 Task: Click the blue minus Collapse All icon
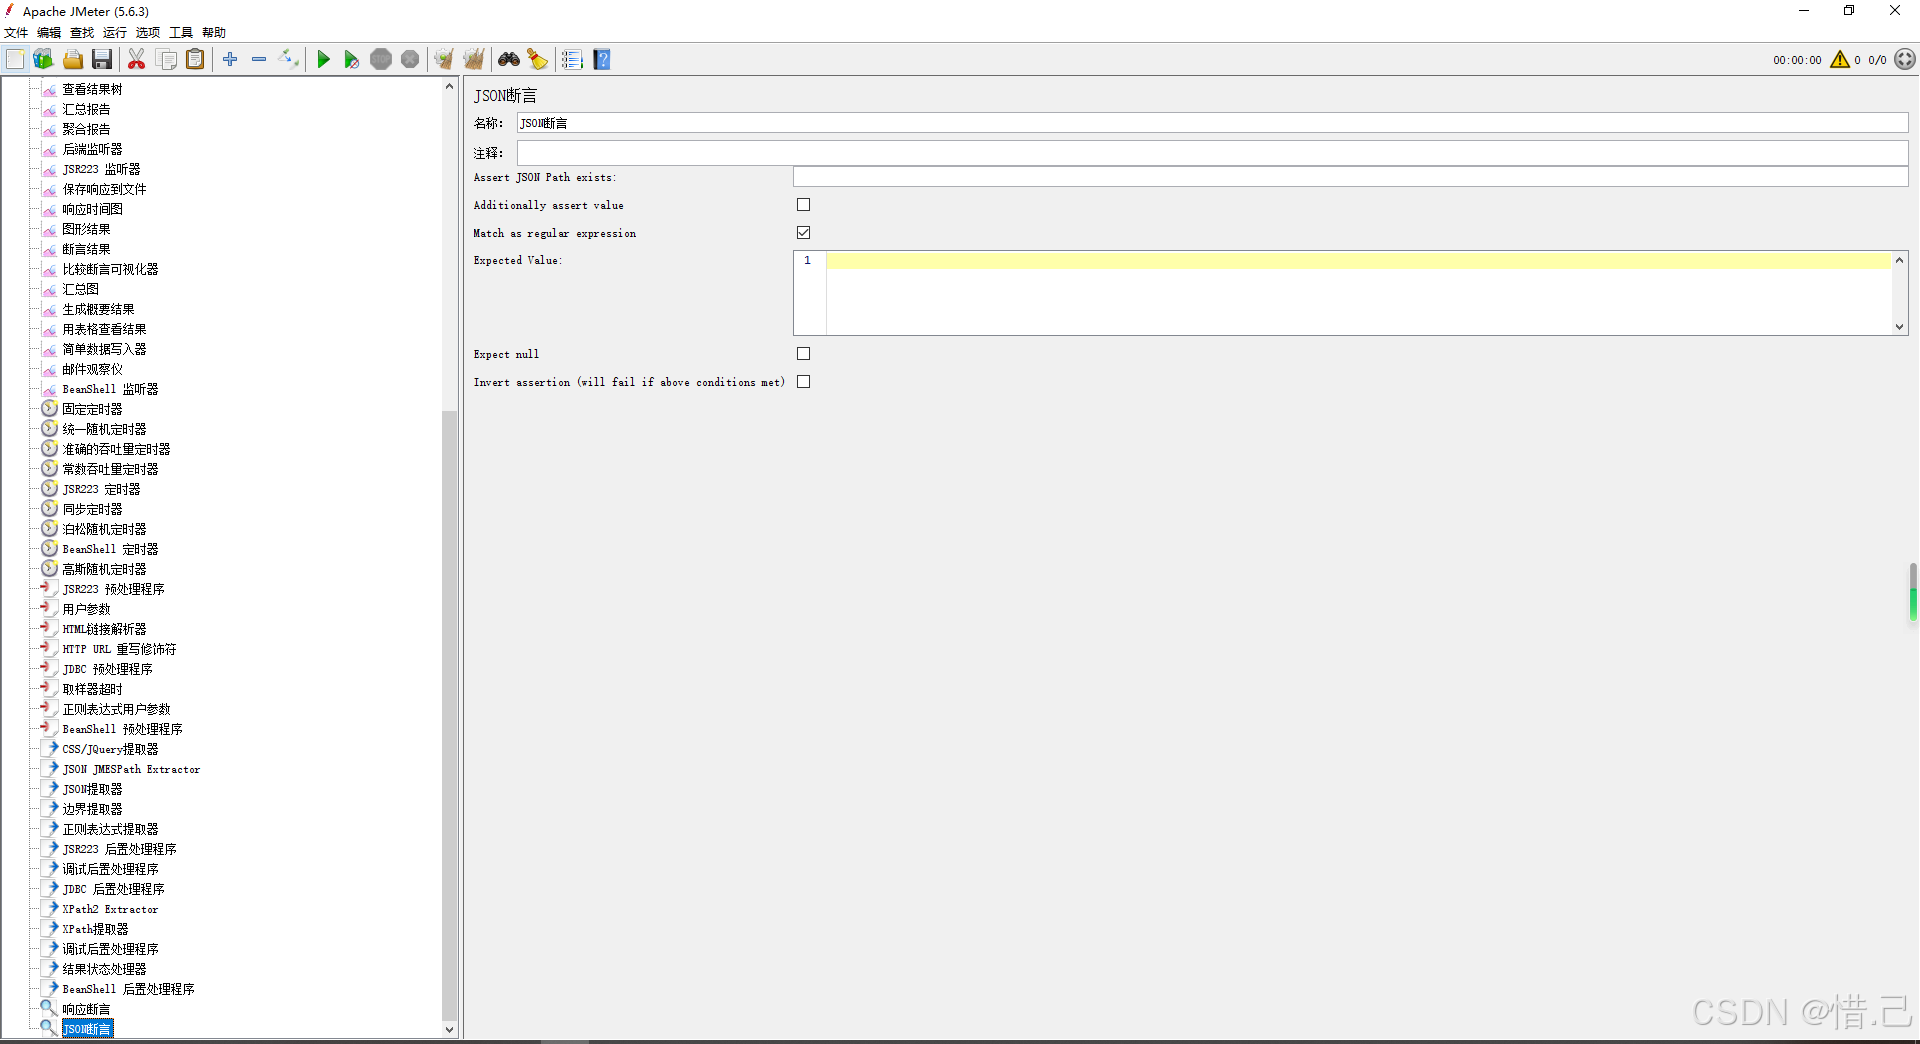(x=259, y=60)
